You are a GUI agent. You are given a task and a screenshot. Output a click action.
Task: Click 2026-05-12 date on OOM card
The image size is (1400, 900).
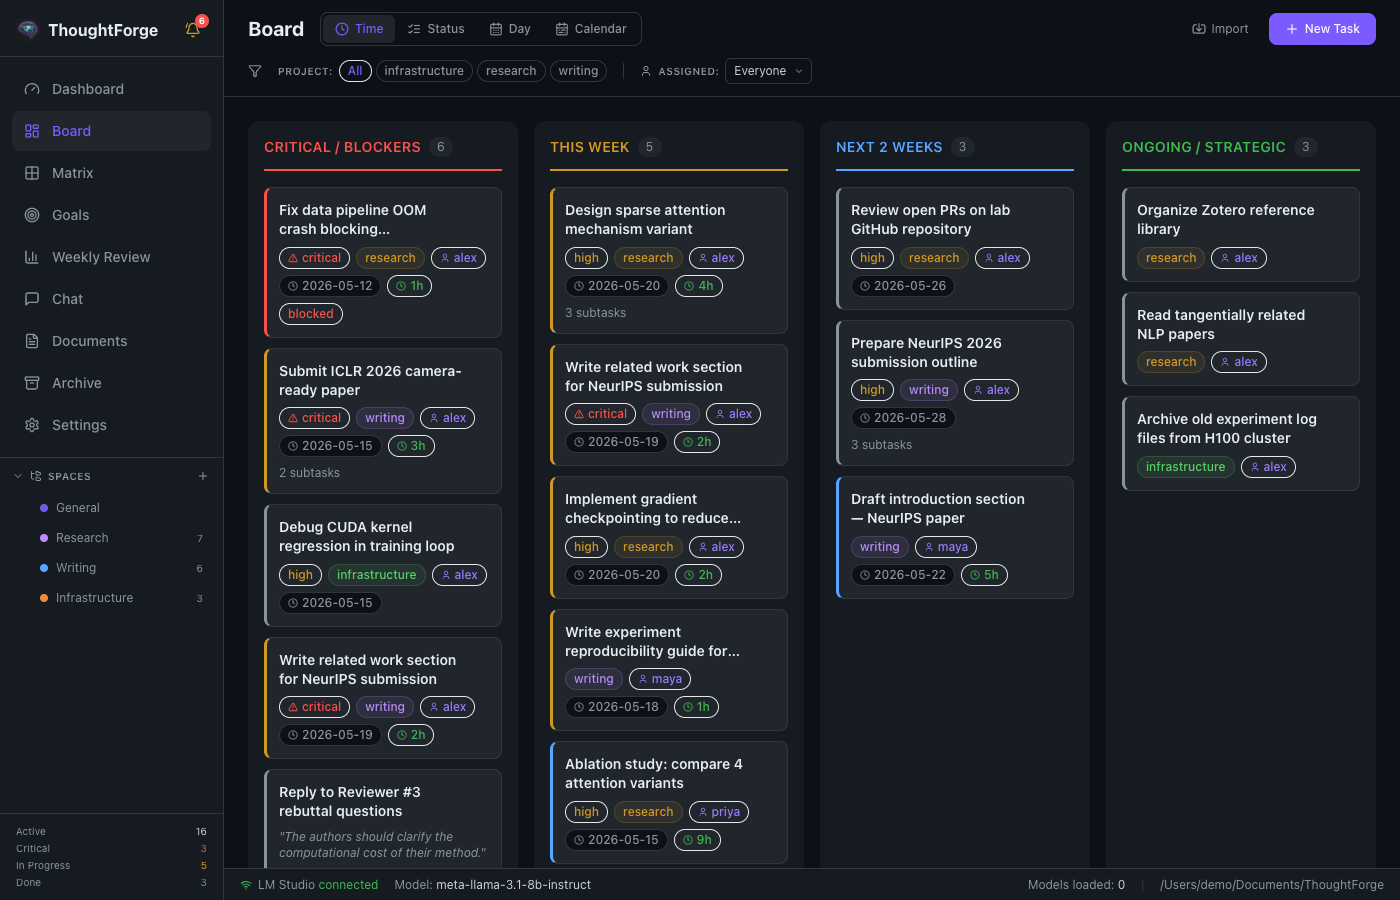click(330, 286)
